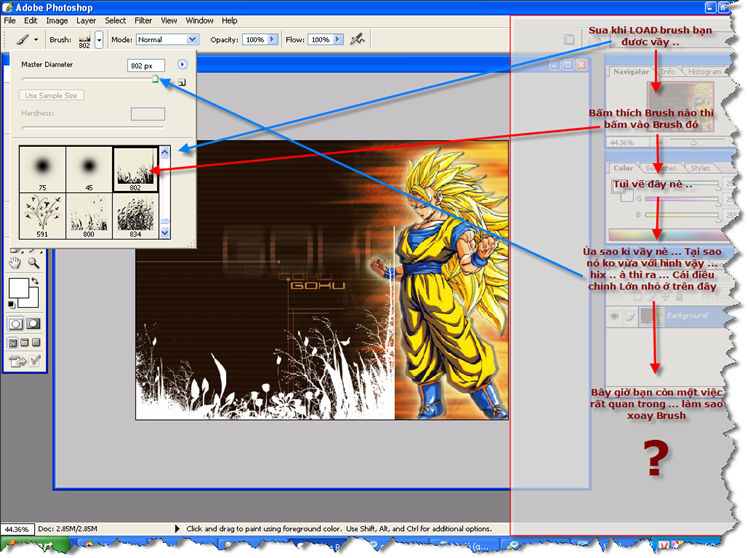The width and height of the screenshot is (747, 558).
Task: Switch to the Color tab
Action: coord(623,168)
